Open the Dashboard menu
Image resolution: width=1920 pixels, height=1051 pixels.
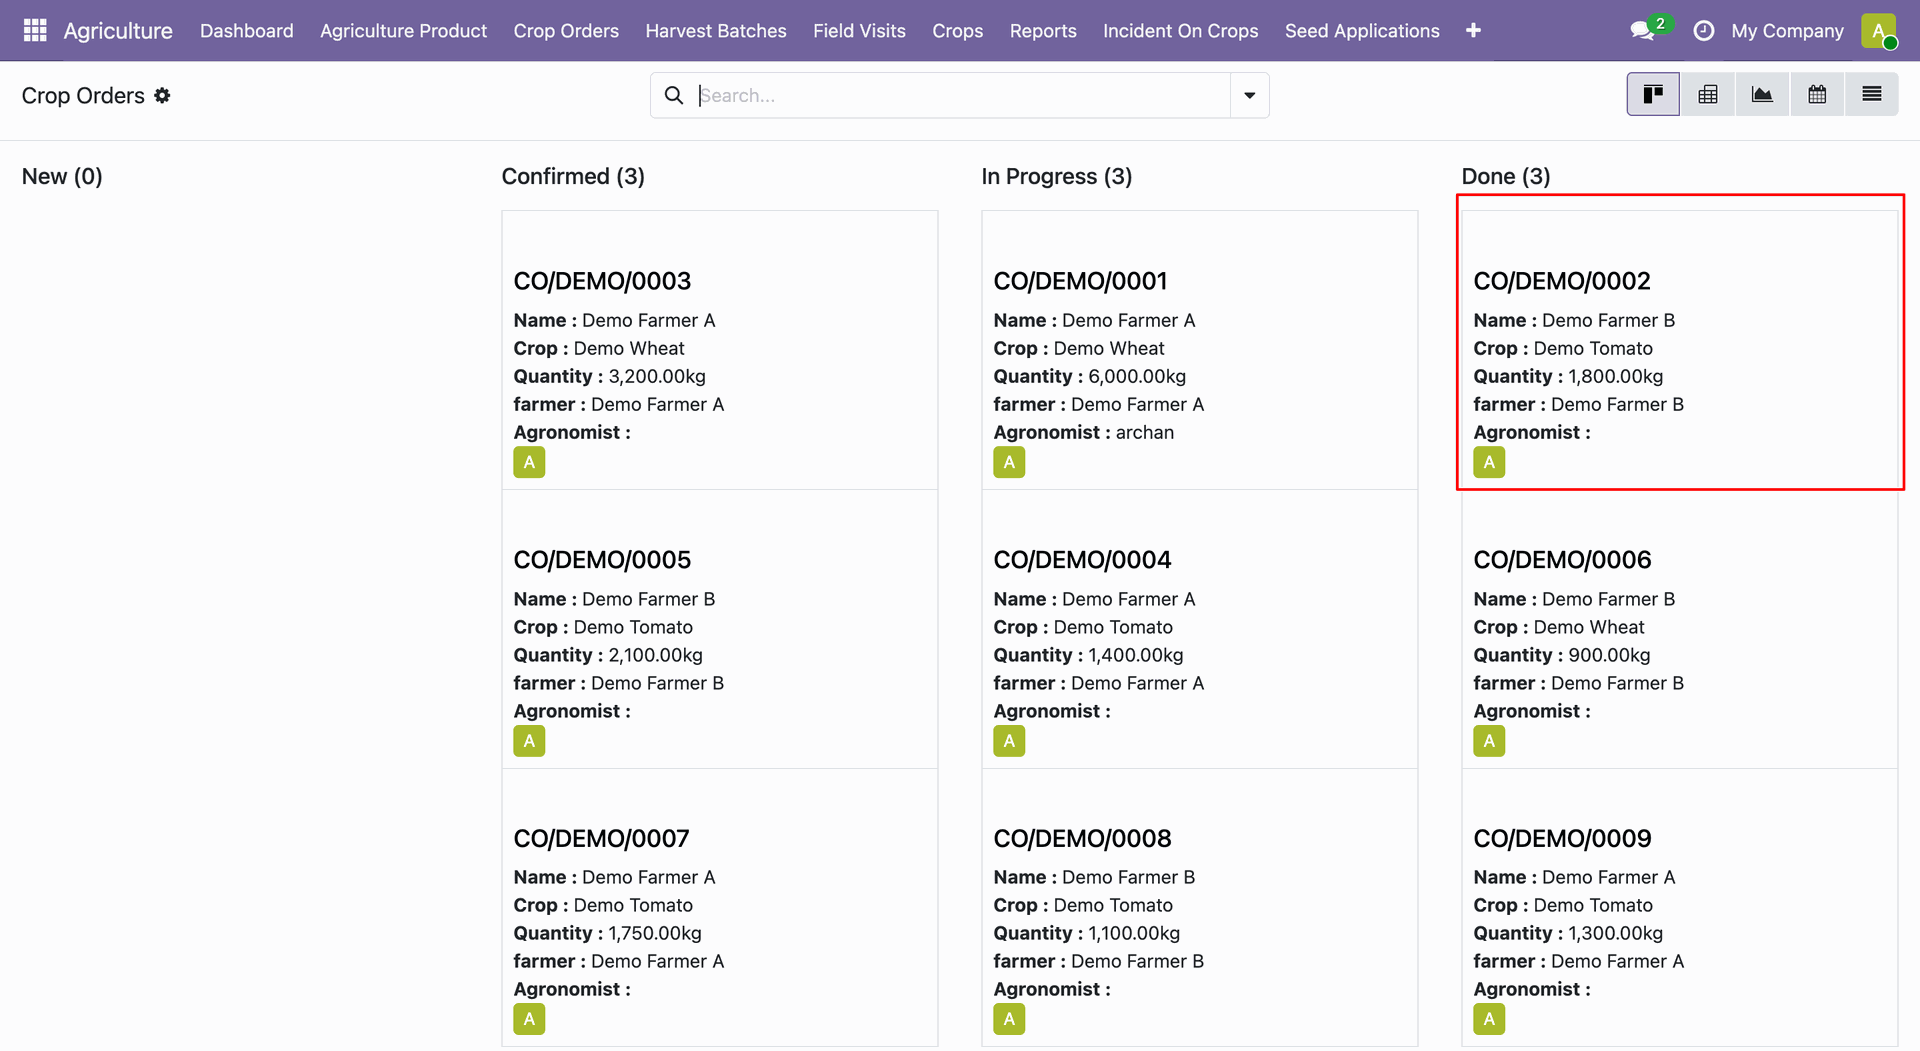(x=247, y=31)
